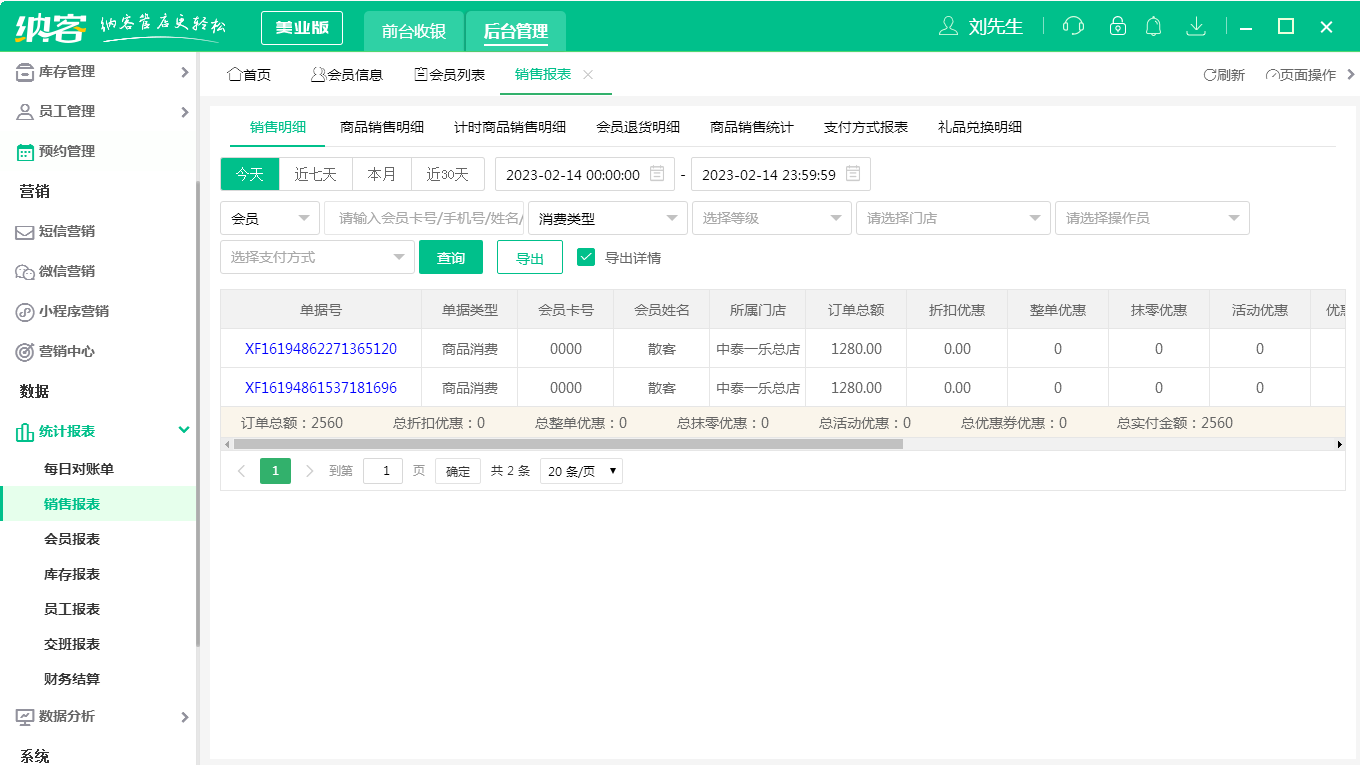Expand the 请选择门店 store selection dropdown
1360x765 pixels.
point(952,217)
